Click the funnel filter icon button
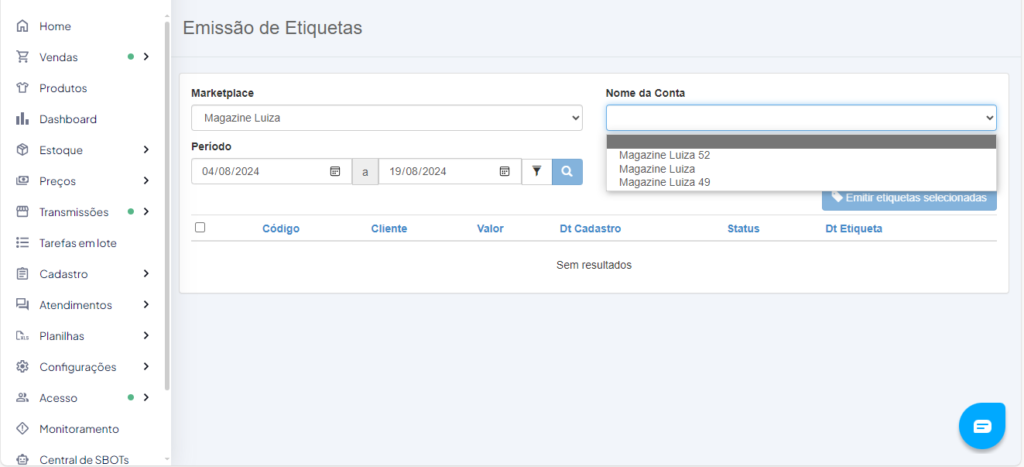The image size is (1024, 467). [537, 171]
